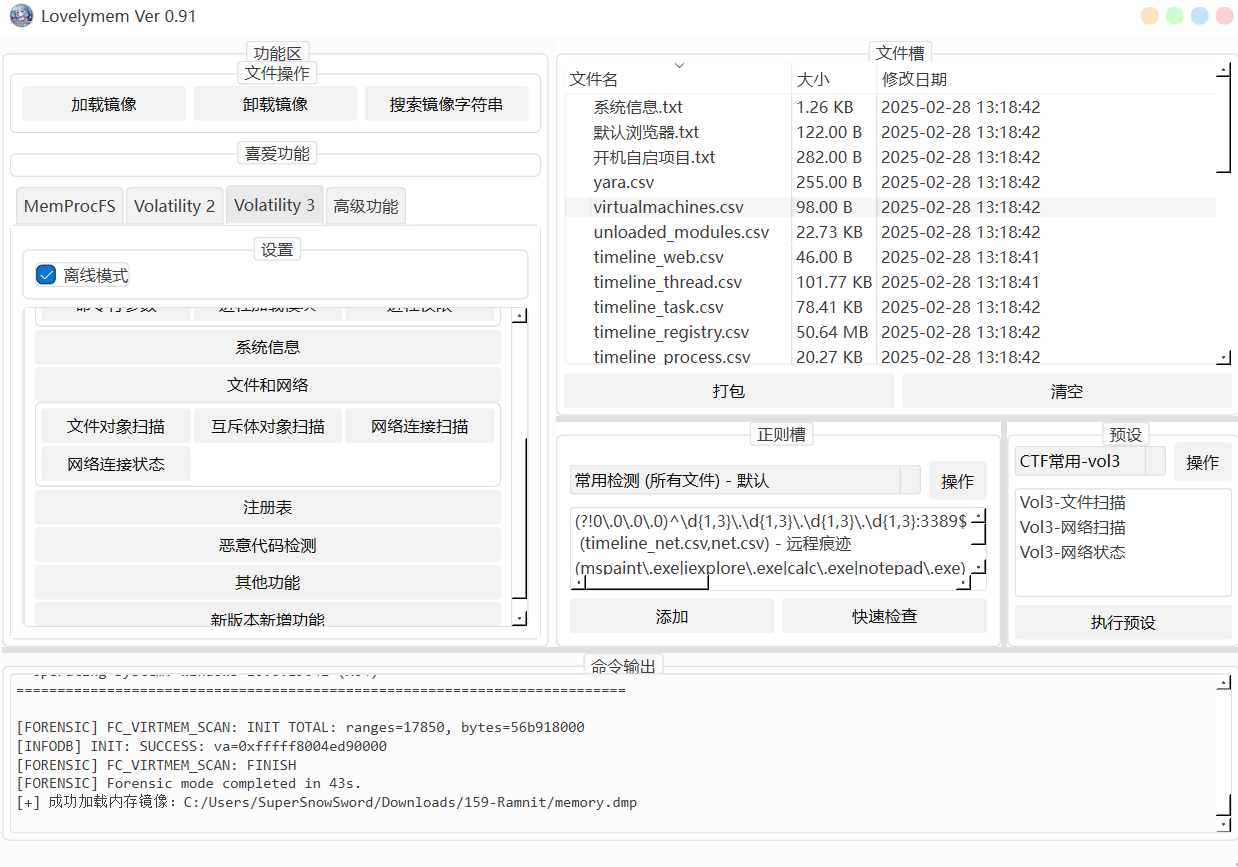Click 操作 button in the 正则槽 panel
Screen dimensions: 1238x867
point(958,481)
